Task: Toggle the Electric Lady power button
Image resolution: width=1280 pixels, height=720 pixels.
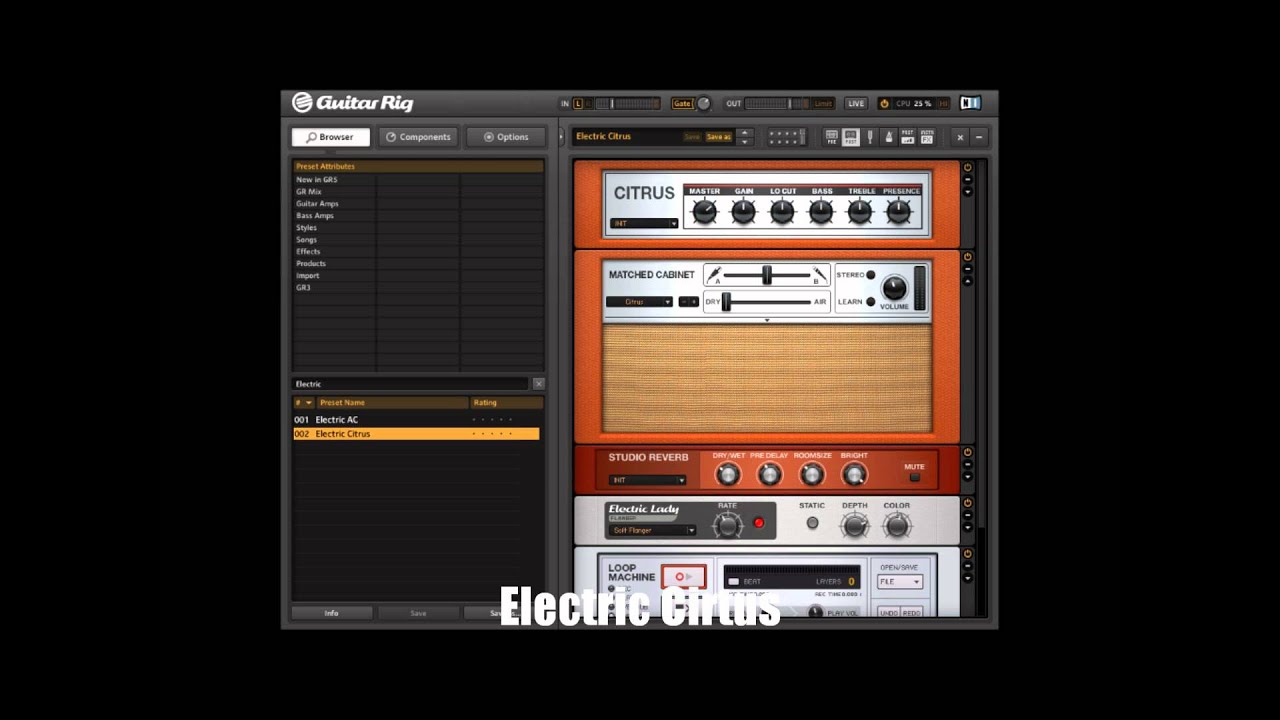Action: coord(967,503)
